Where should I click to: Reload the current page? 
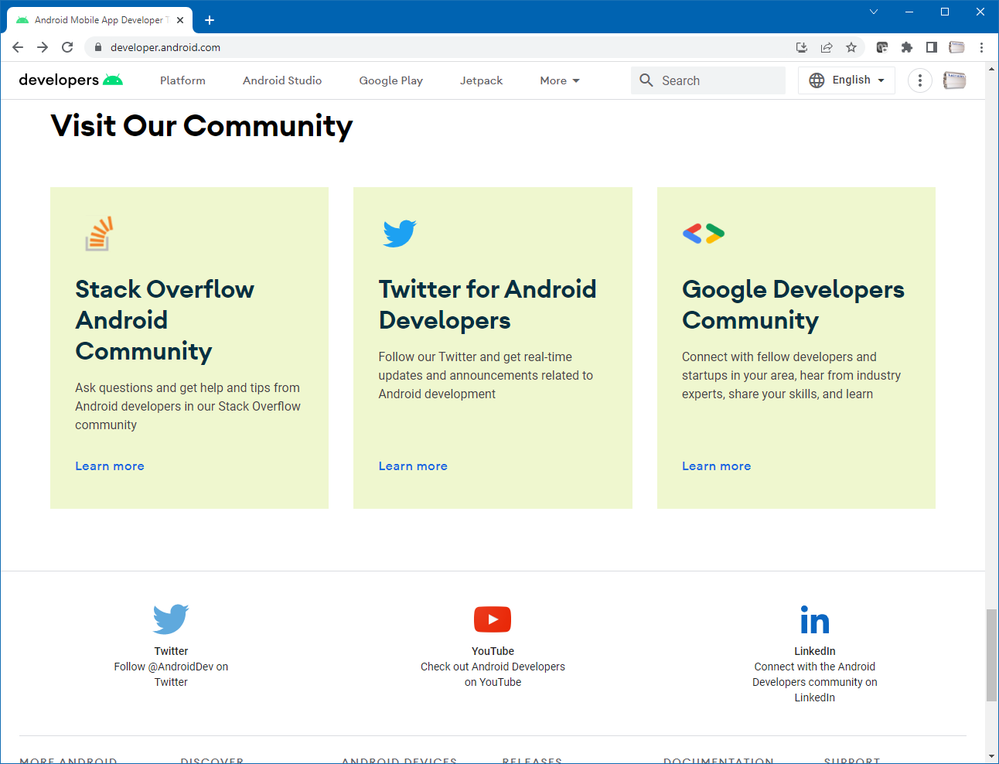tap(68, 47)
